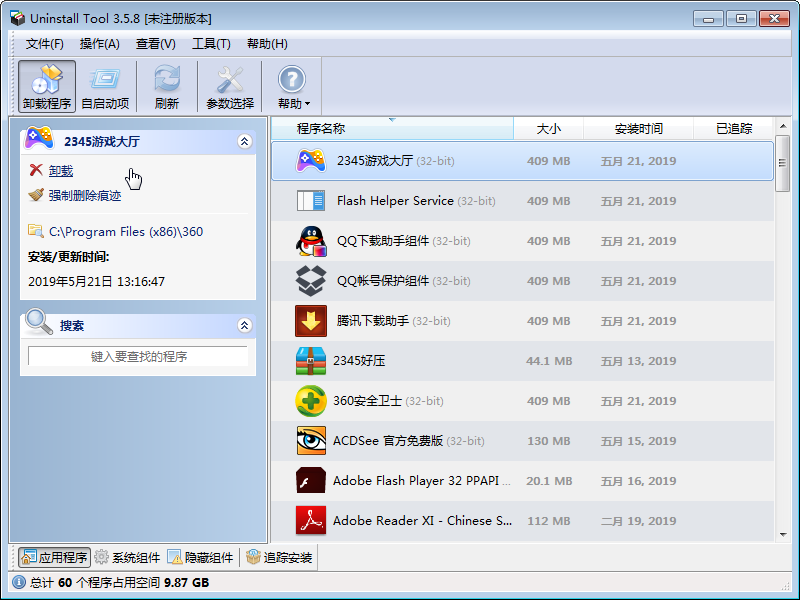This screenshot has height=600, width=800.
Task: Click the info icon in status bar
Action: tap(19, 582)
